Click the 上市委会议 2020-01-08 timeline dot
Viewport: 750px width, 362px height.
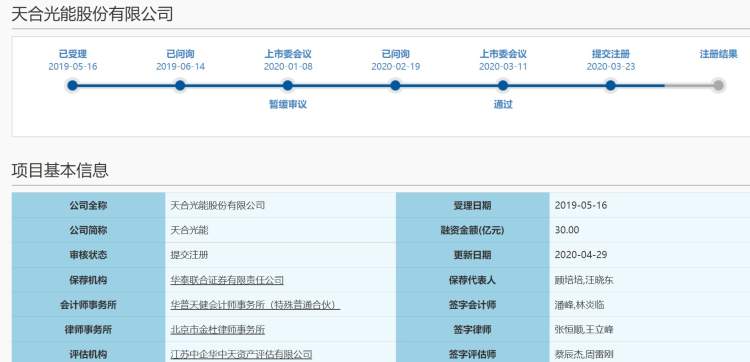(x=287, y=86)
